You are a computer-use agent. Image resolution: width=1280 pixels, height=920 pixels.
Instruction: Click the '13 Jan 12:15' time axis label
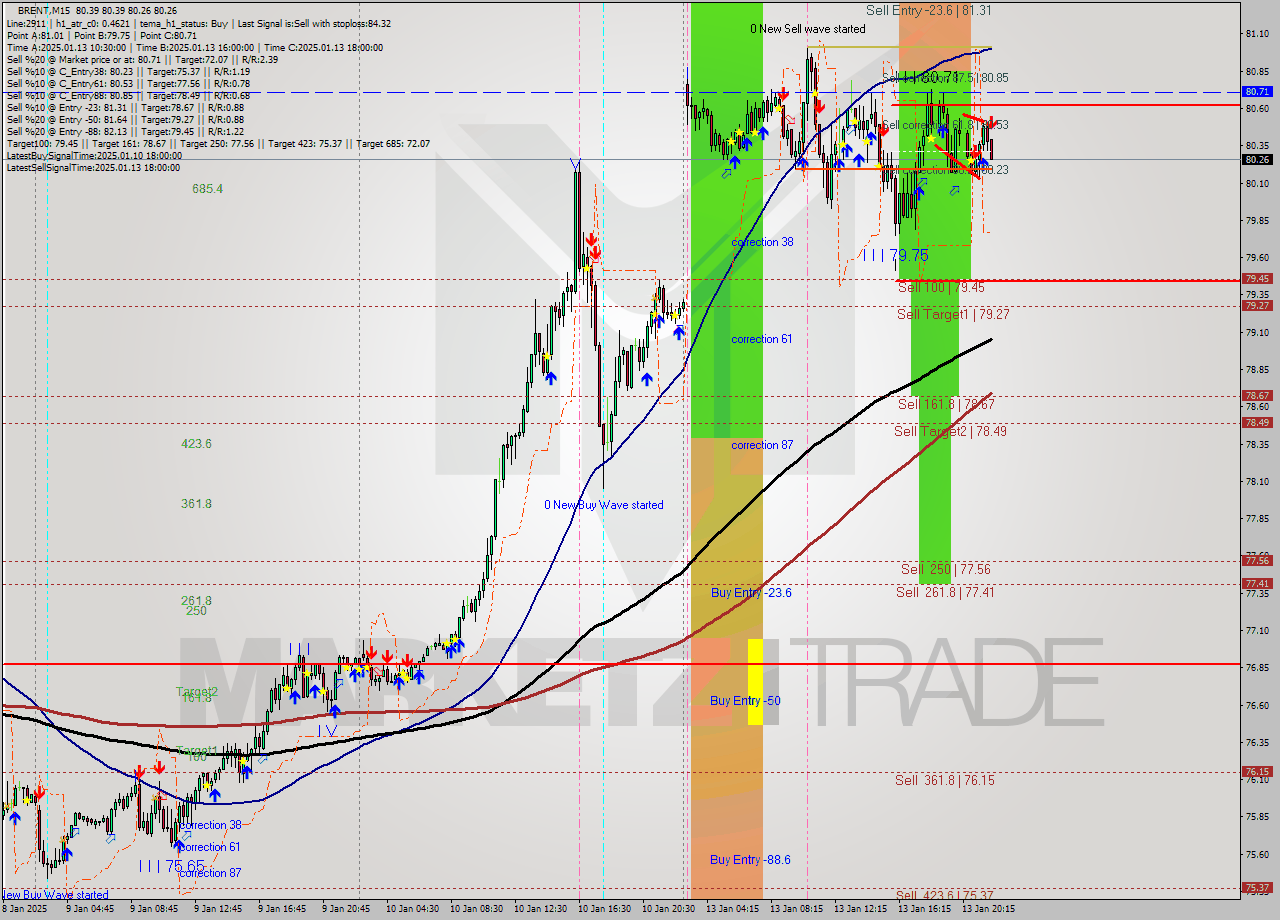point(861,909)
